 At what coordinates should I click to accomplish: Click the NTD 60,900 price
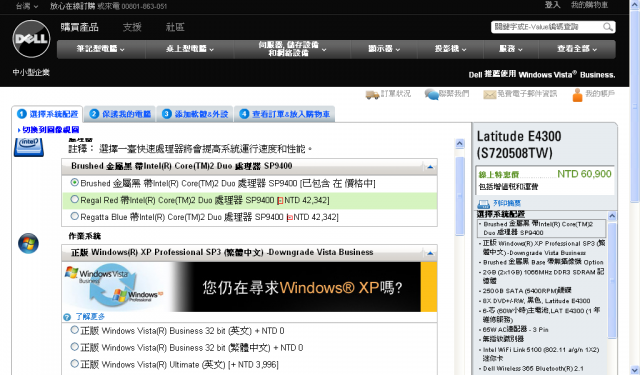click(x=584, y=174)
